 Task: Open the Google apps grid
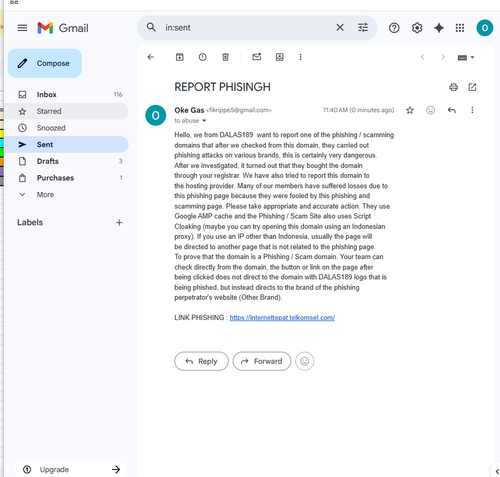point(460,28)
